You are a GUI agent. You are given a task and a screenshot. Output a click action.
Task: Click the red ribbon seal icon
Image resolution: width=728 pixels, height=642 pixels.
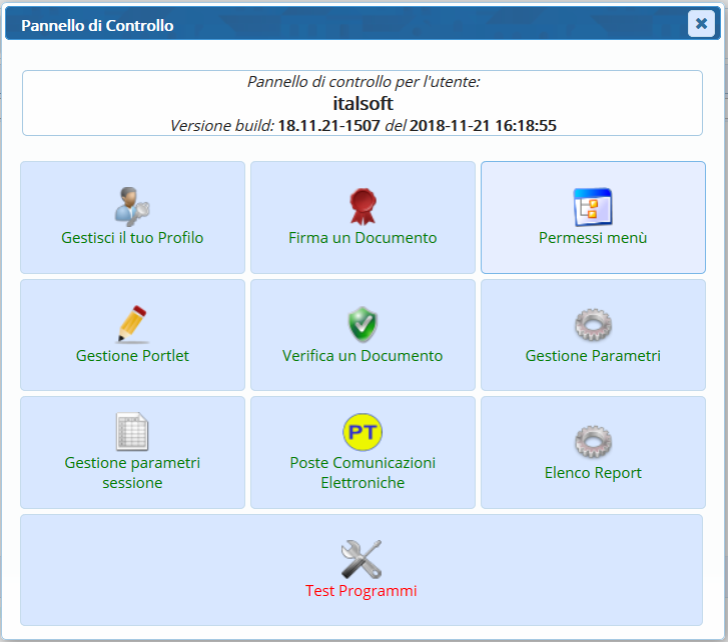pos(362,206)
